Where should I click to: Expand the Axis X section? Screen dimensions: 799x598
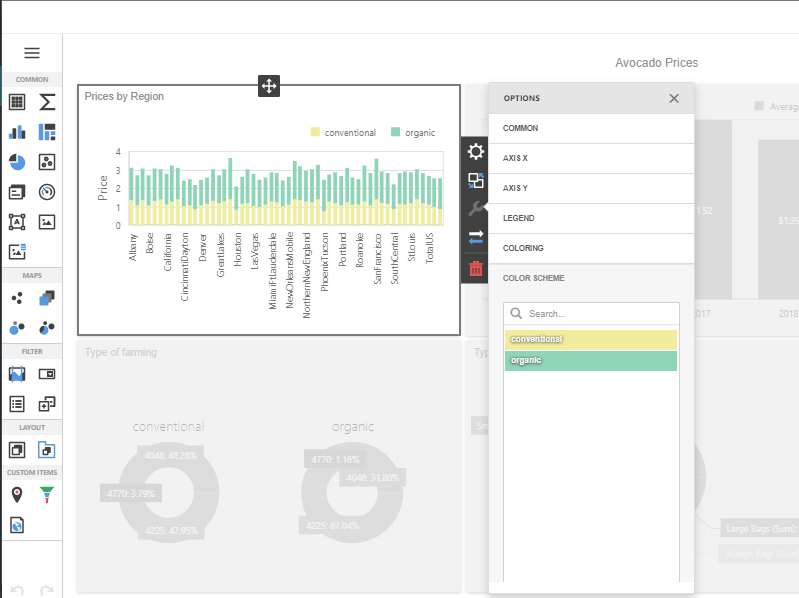590,158
